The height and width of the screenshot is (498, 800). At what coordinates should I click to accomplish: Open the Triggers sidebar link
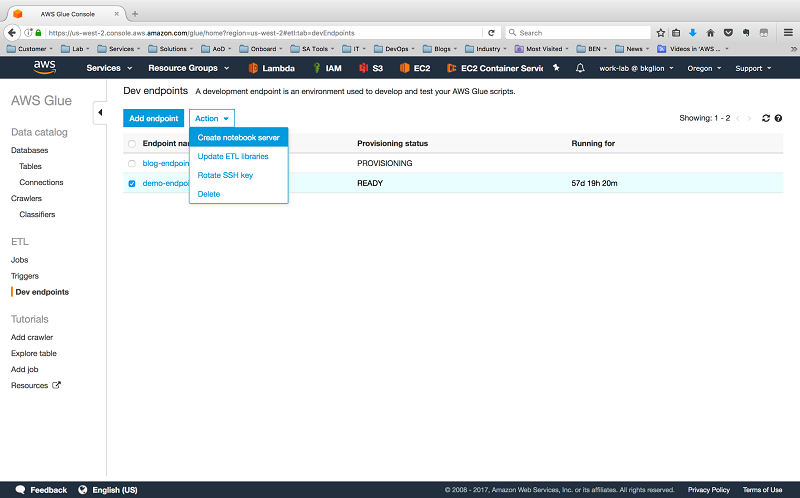tap(24, 276)
